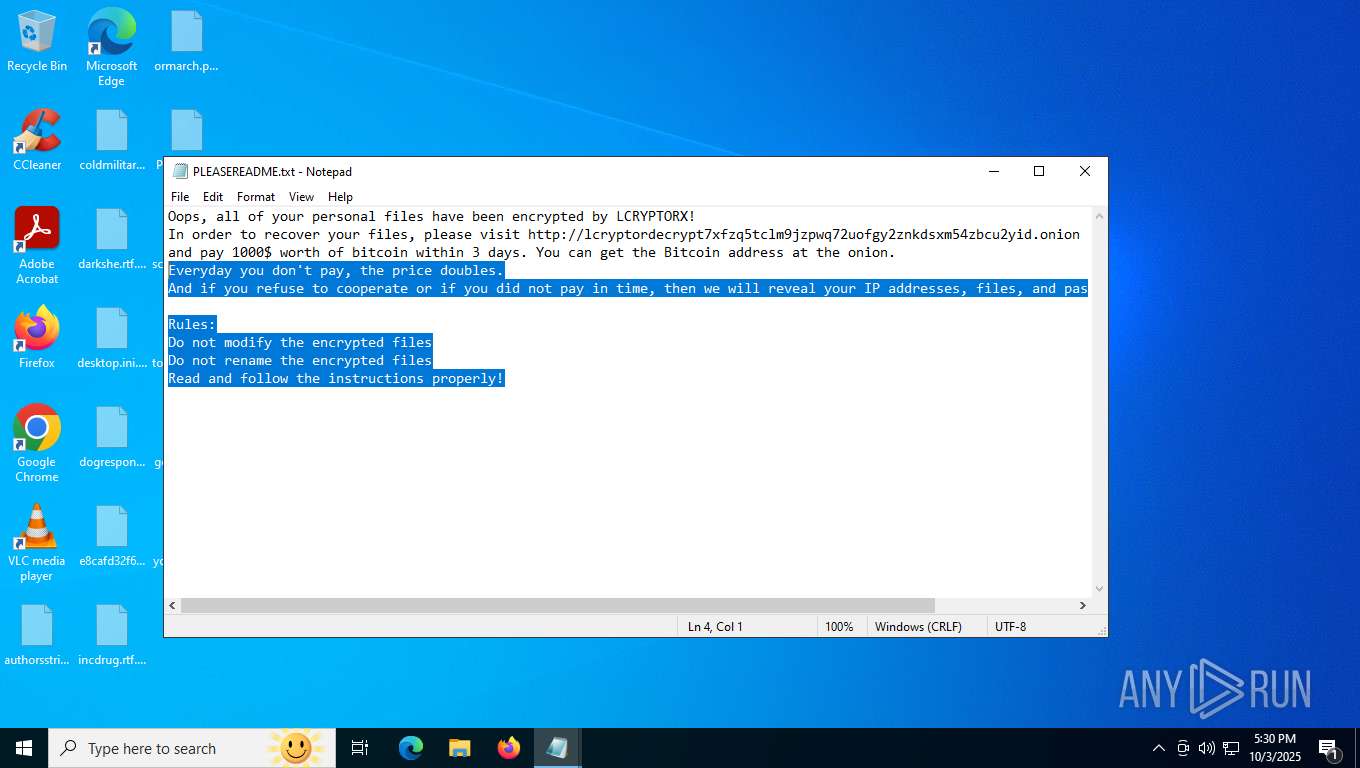Select the darkshe.rtf desktop file

pos(112,240)
